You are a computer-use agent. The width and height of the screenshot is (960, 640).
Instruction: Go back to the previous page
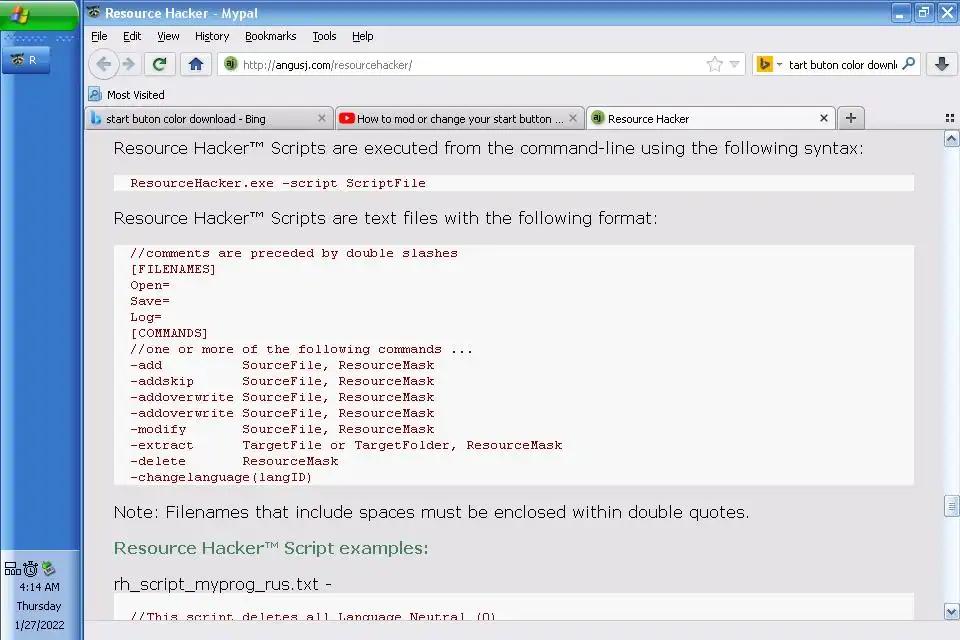point(103,64)
